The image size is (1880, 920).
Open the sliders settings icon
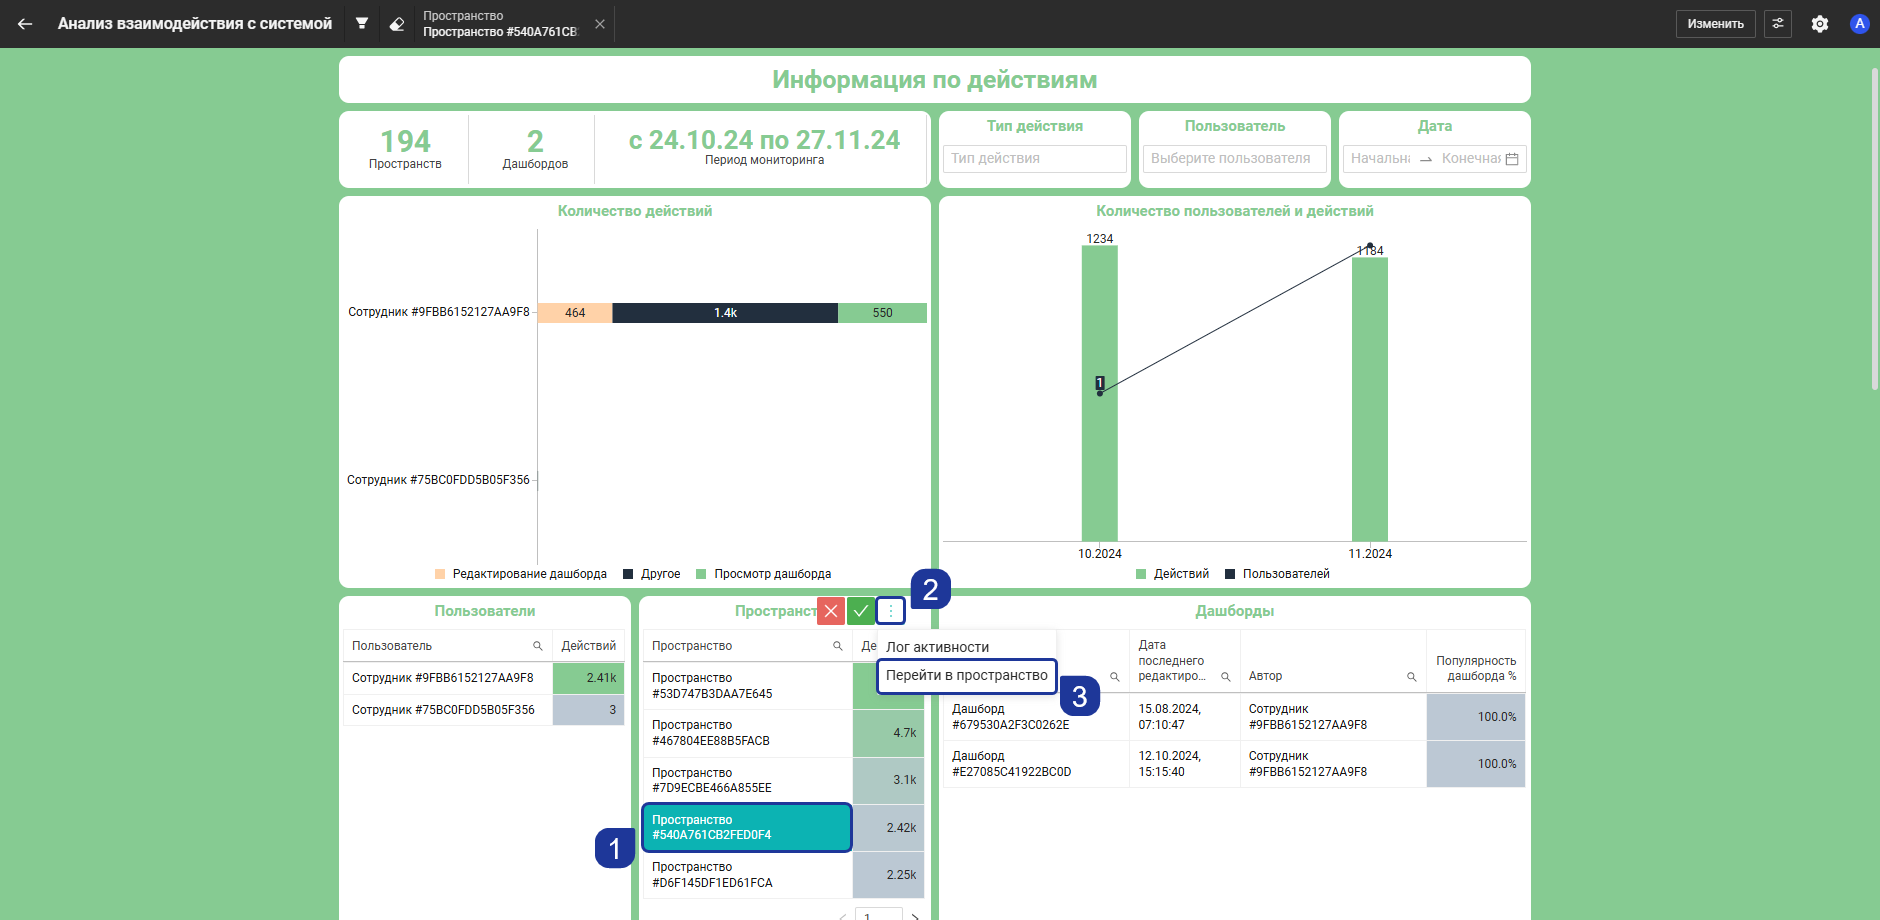(x=1778, y=24)
